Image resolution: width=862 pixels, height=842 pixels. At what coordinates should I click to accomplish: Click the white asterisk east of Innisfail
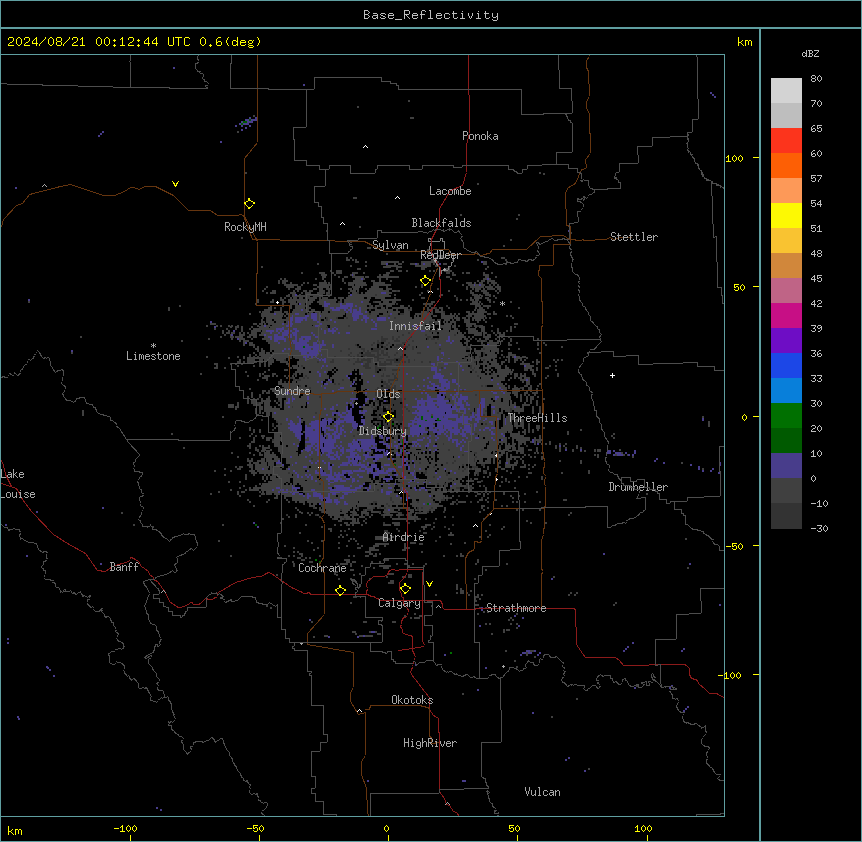tap(502, 303)
